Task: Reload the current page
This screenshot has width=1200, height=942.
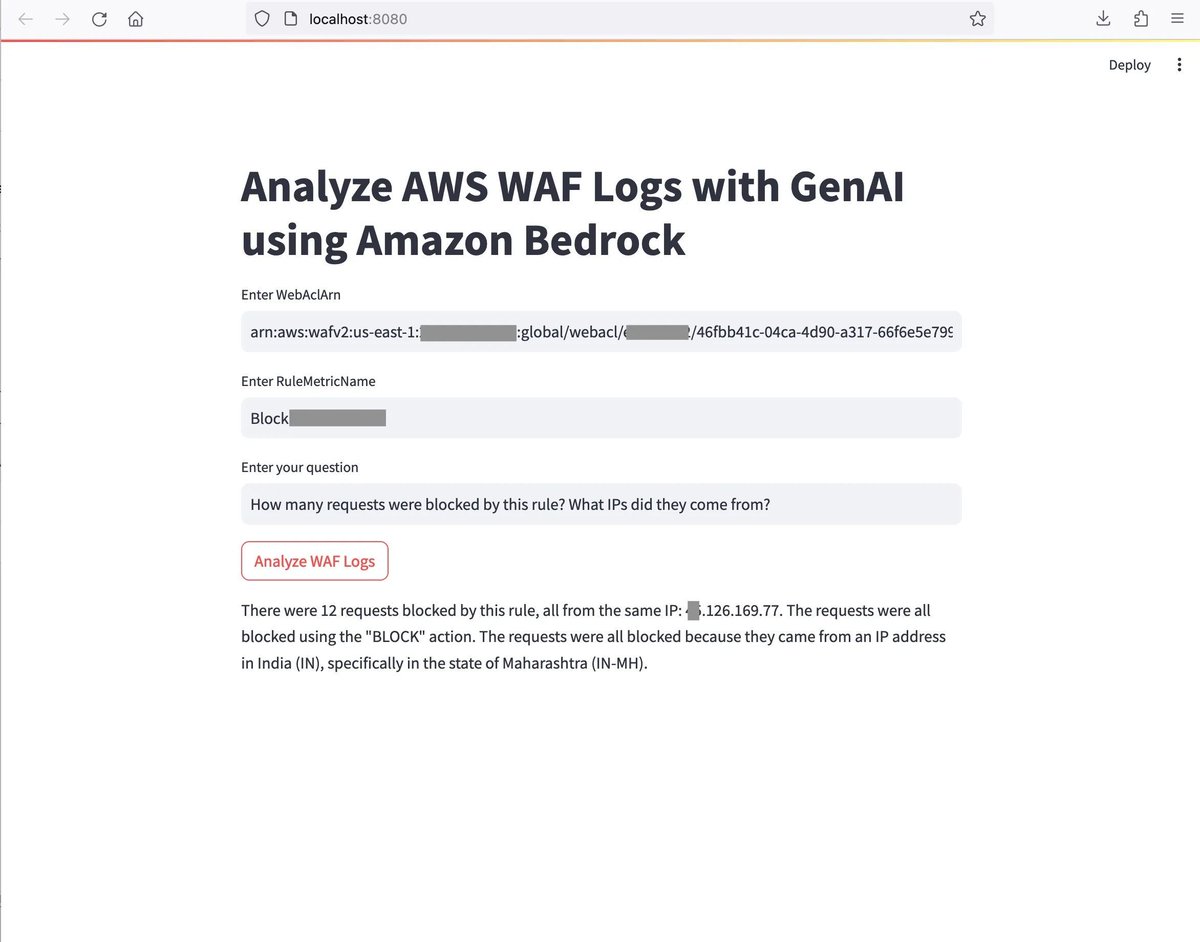Action: [x=99, y=19]
